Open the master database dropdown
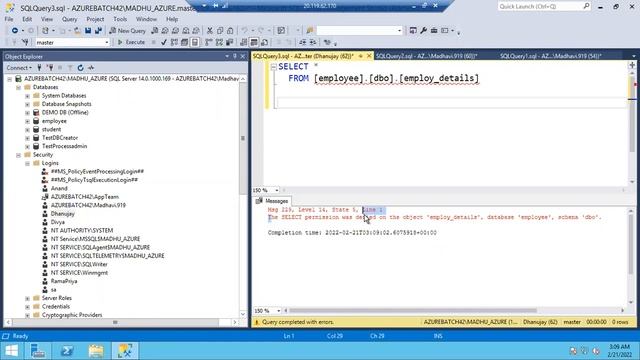 coord(107,42)
